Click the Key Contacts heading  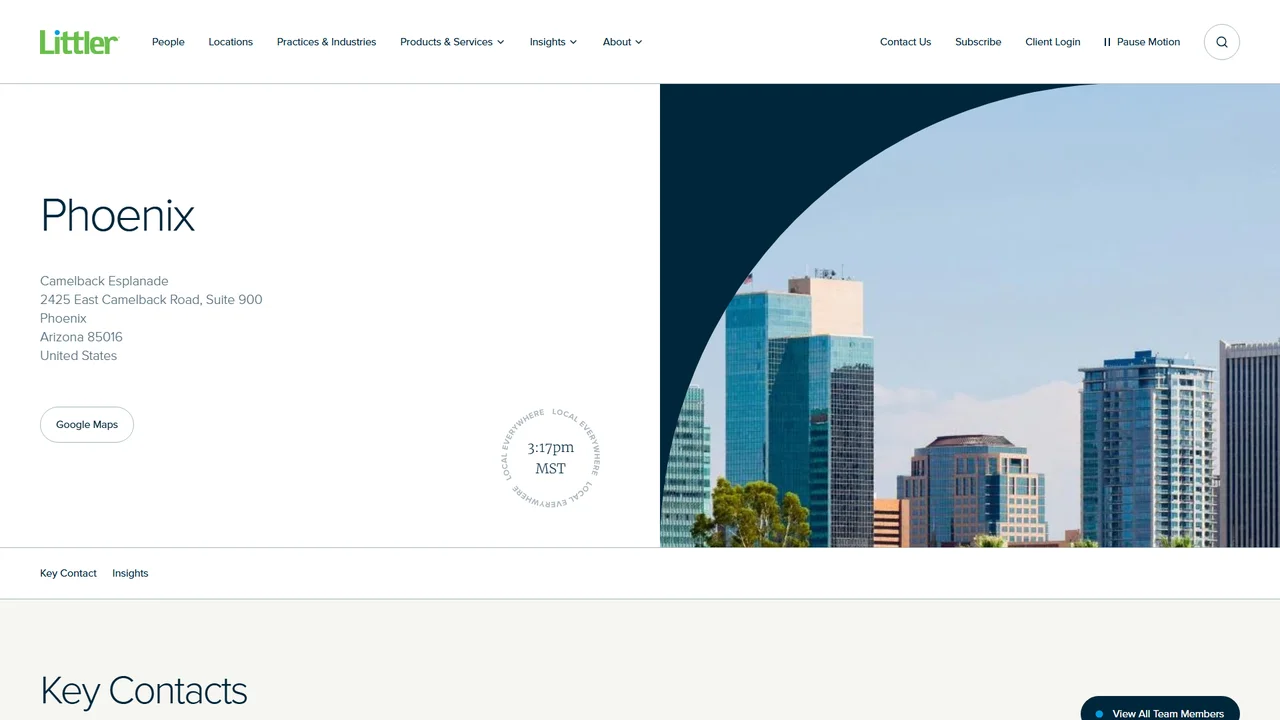pos(143,691)
